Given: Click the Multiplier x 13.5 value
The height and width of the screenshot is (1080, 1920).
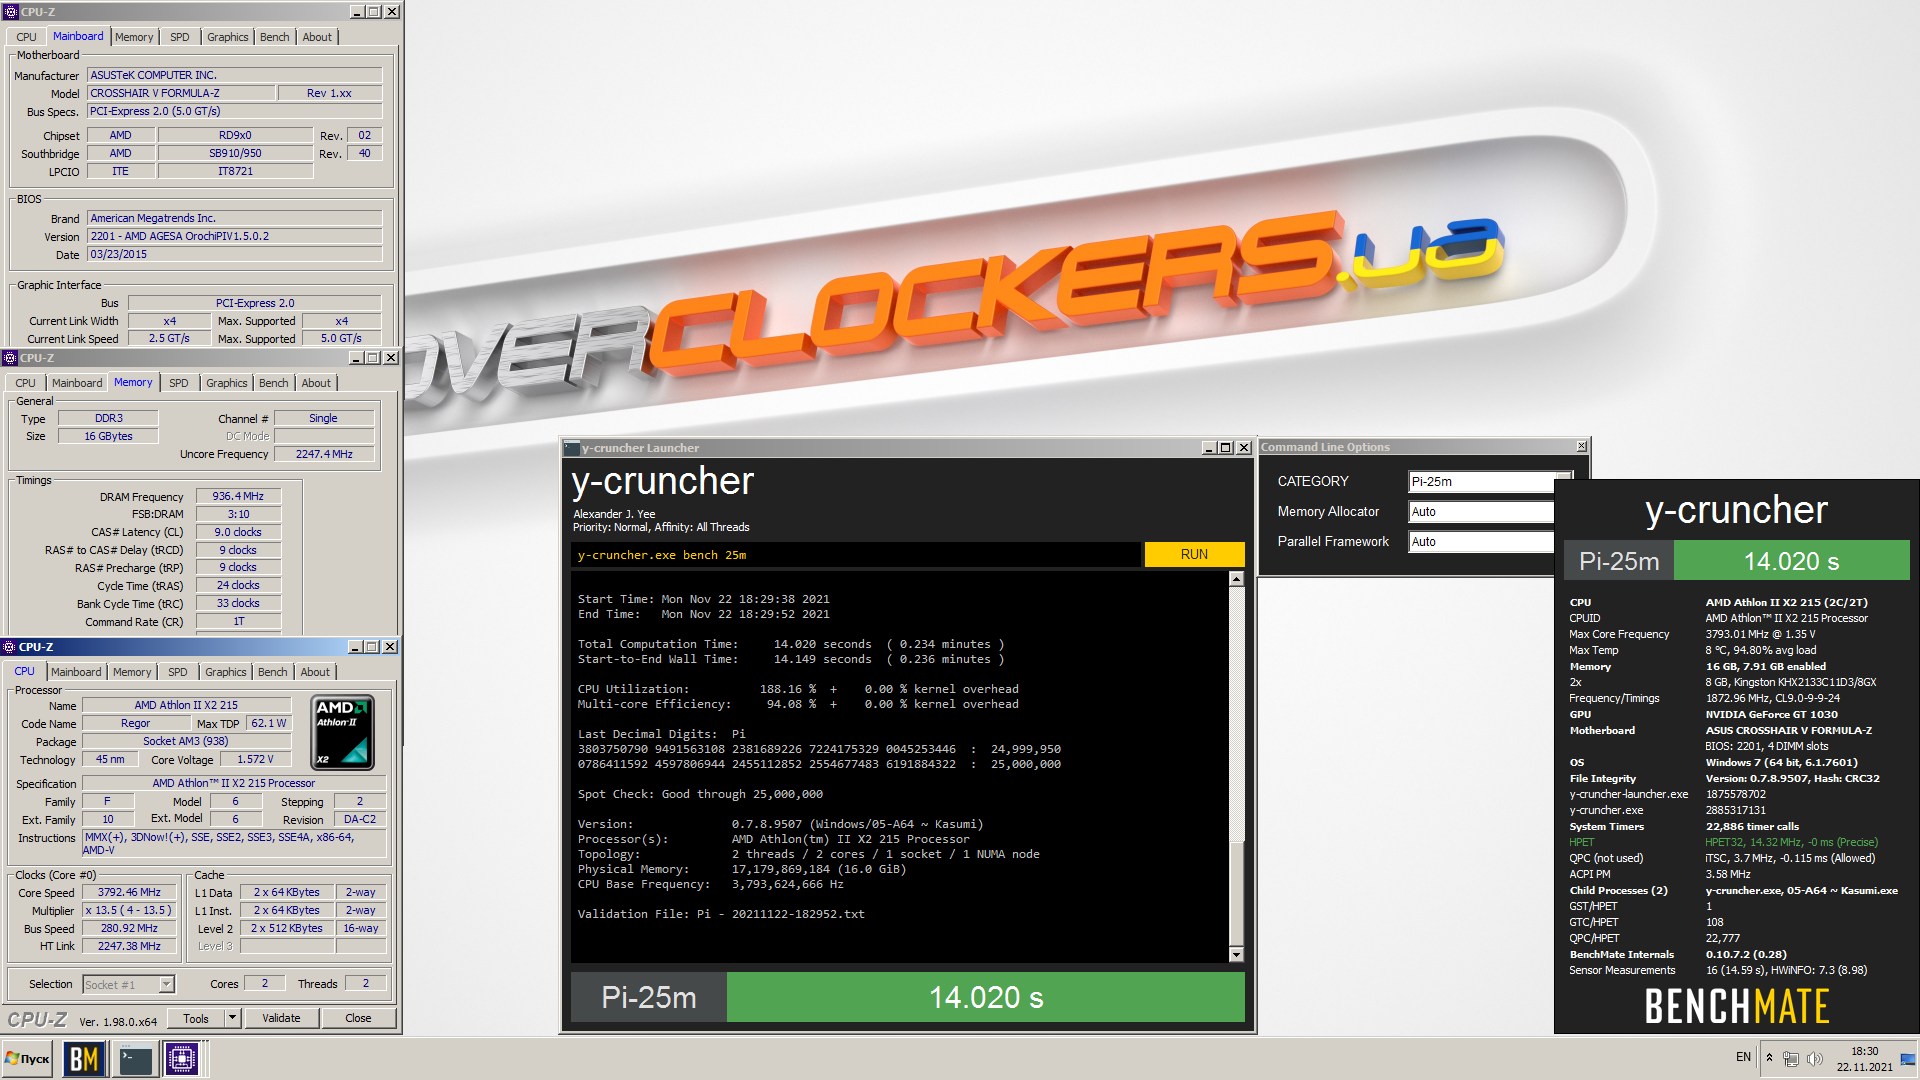Looking at the screenshot, I should (x=129, y=910).
